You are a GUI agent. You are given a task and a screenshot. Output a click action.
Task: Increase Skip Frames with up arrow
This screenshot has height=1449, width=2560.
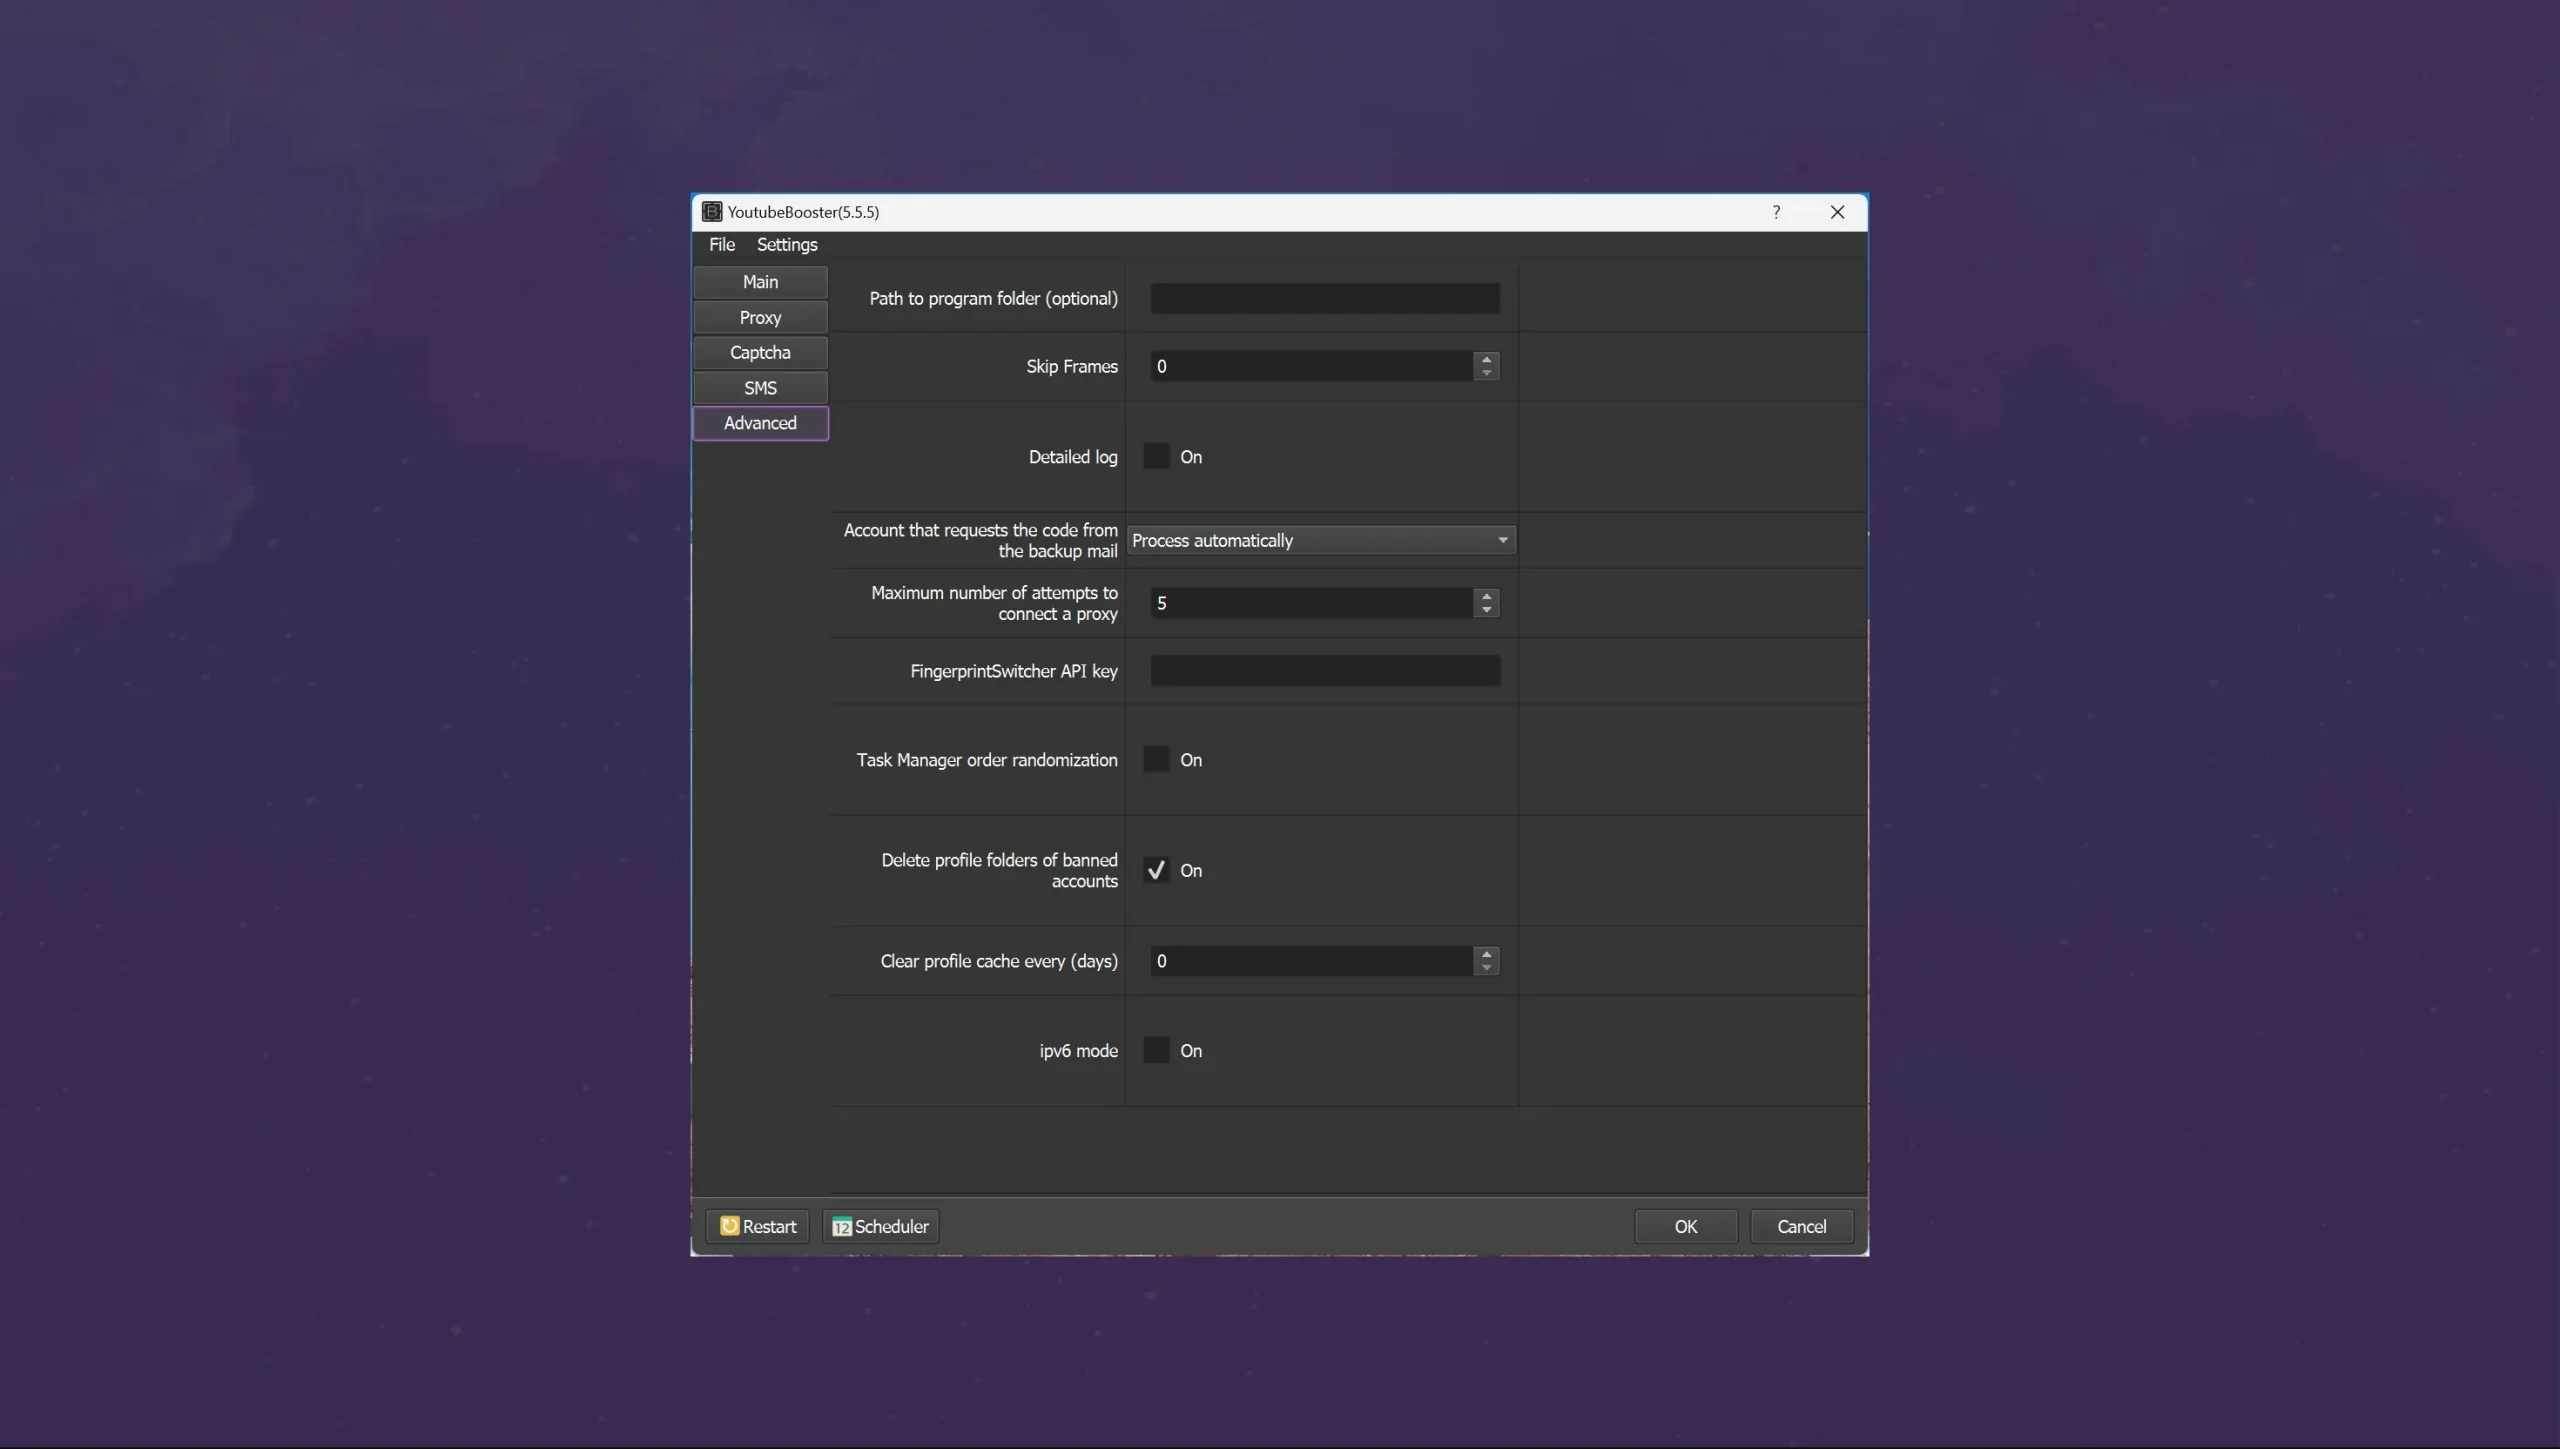click(1486, 359)
